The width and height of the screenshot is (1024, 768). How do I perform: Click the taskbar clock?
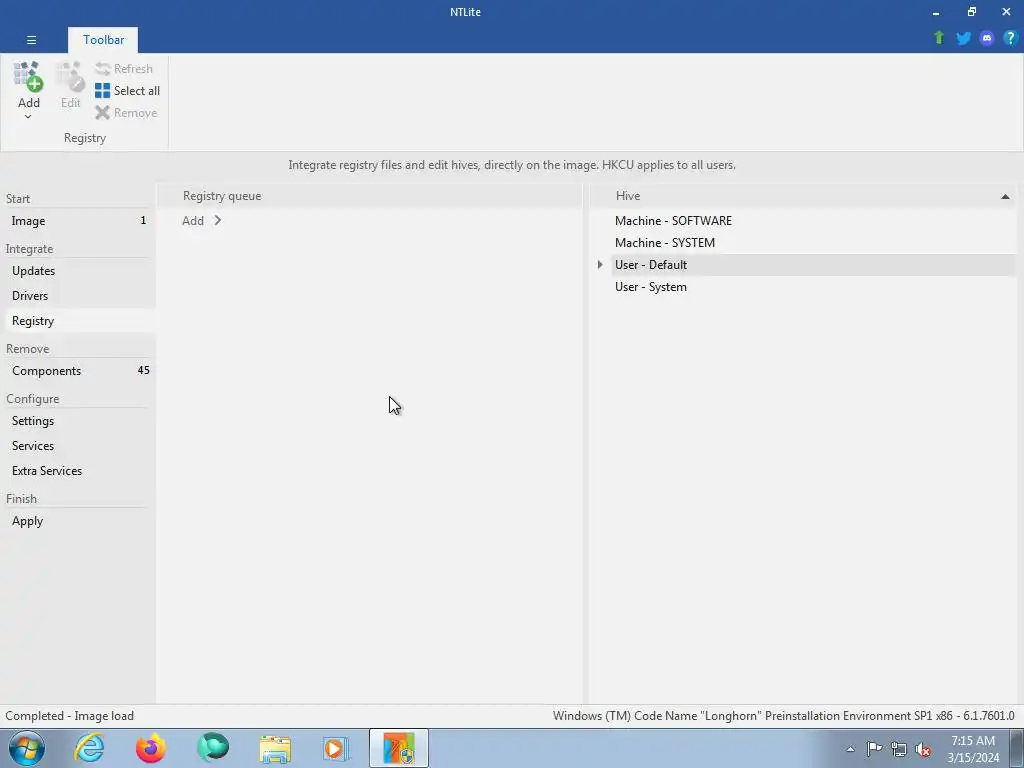click(x=973, y=749)
